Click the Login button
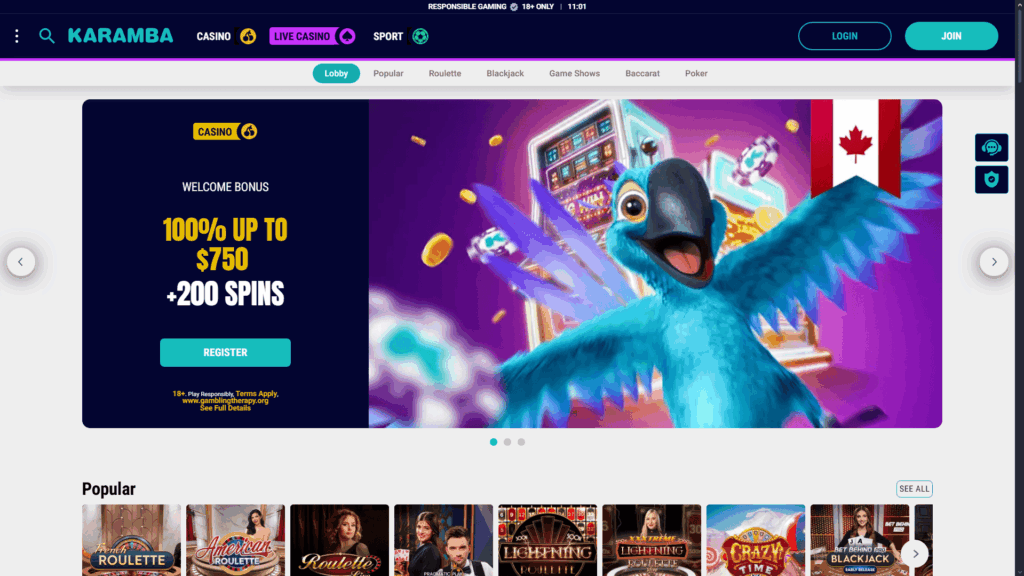This screenshot has width=1024, height=576. (x=844, y=36)
